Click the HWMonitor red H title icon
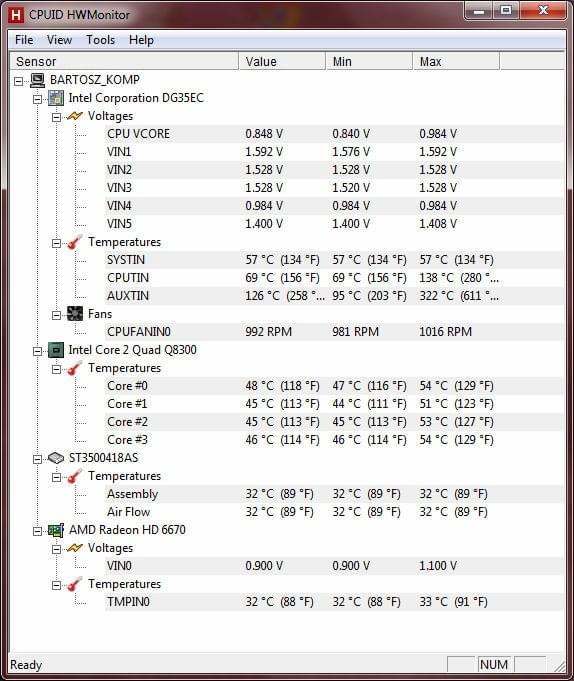This screenshot has width=574, height=681. (x=16, y=15)
